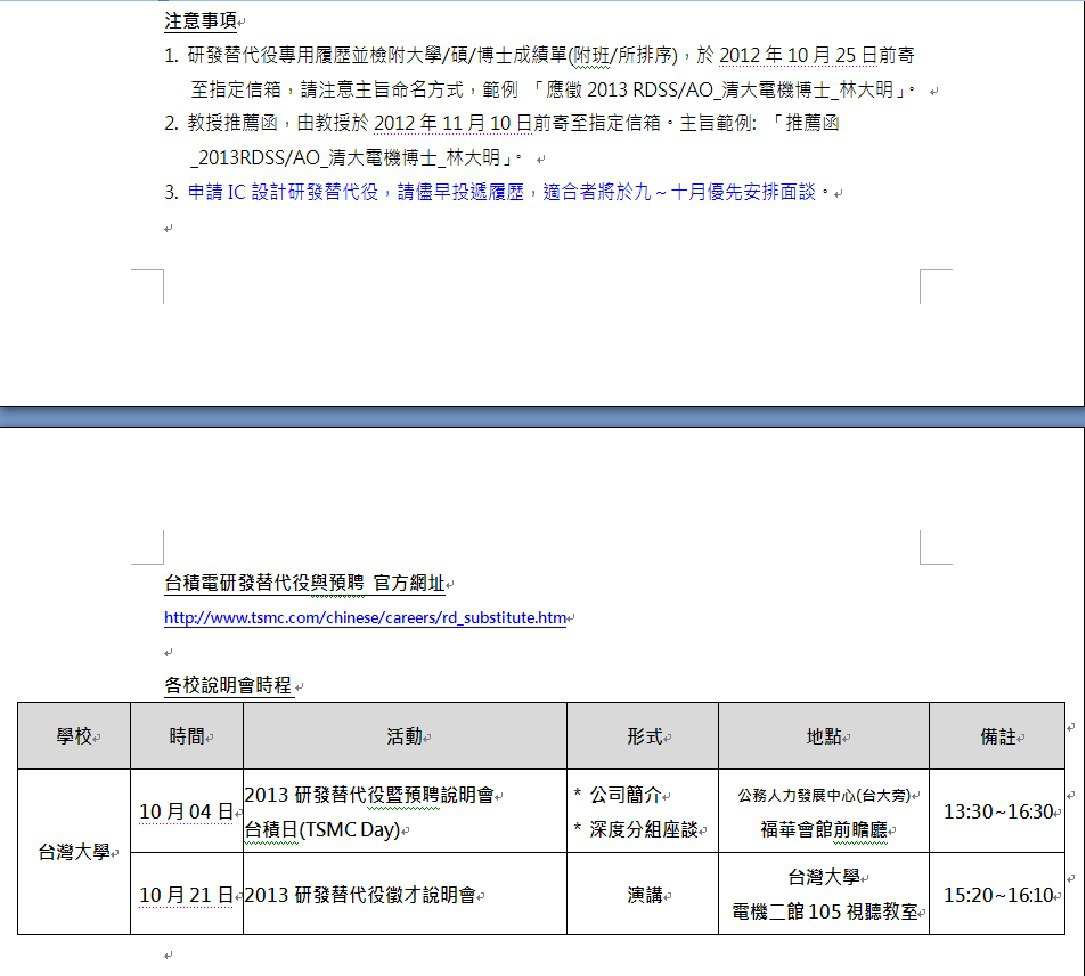Screen dimensions: 1085x976
Task: Click 福華會館前瞻廳 location text
Action: [x=824, y=829]
